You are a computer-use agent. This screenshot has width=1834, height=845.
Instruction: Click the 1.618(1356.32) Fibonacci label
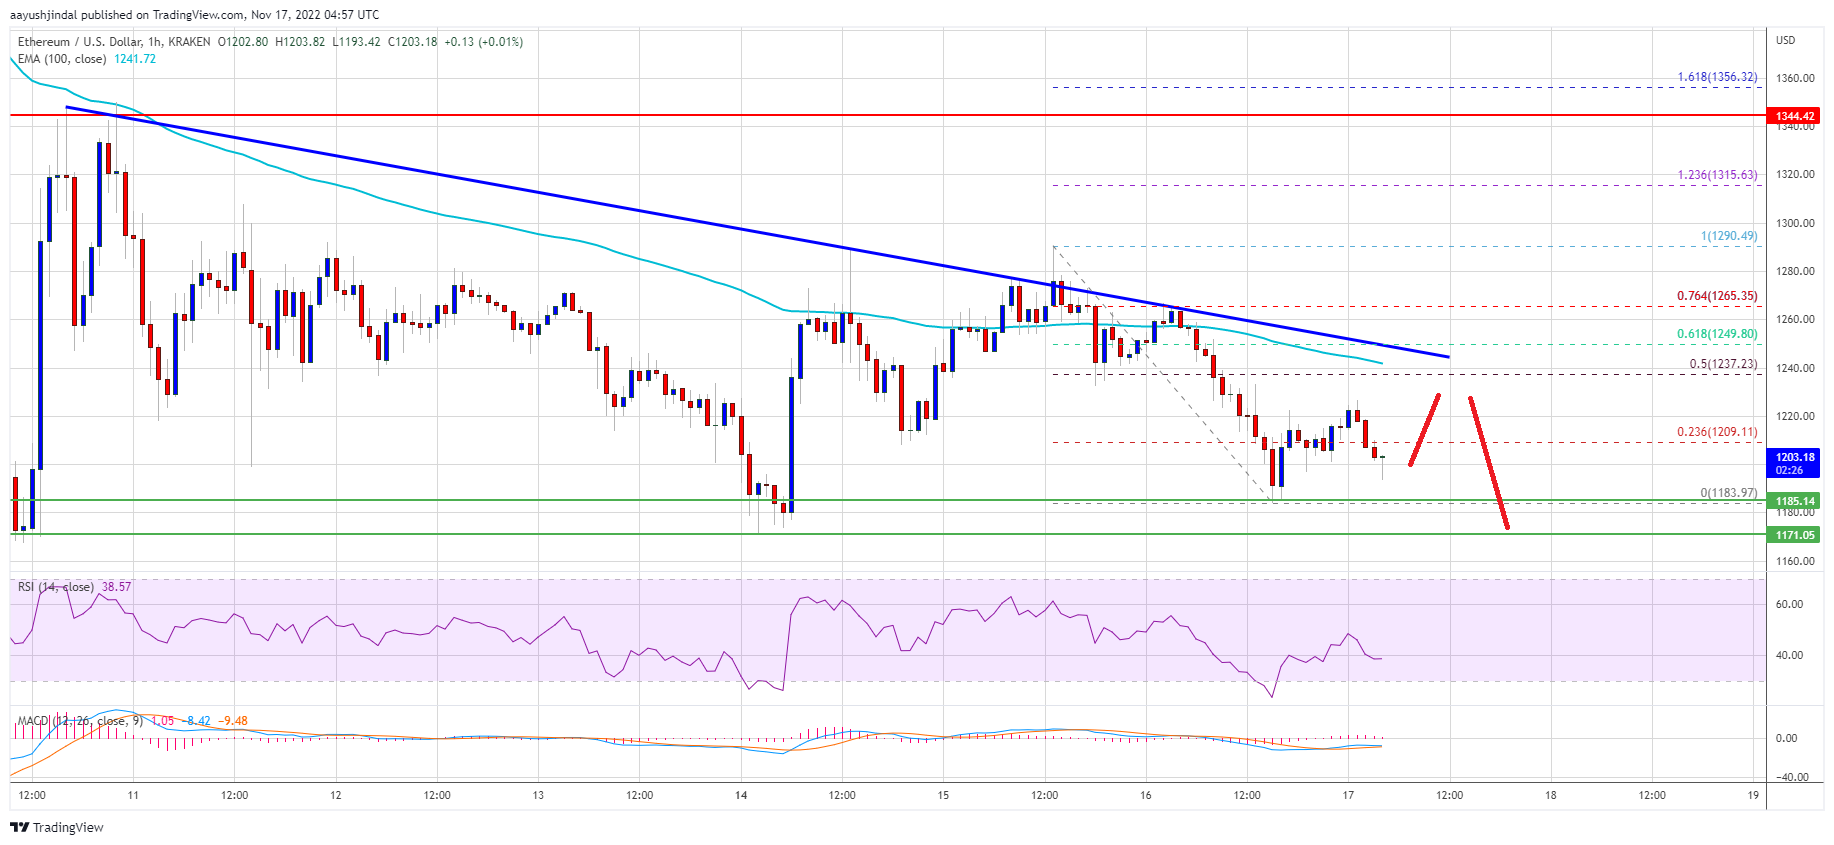pos(1717,77)
